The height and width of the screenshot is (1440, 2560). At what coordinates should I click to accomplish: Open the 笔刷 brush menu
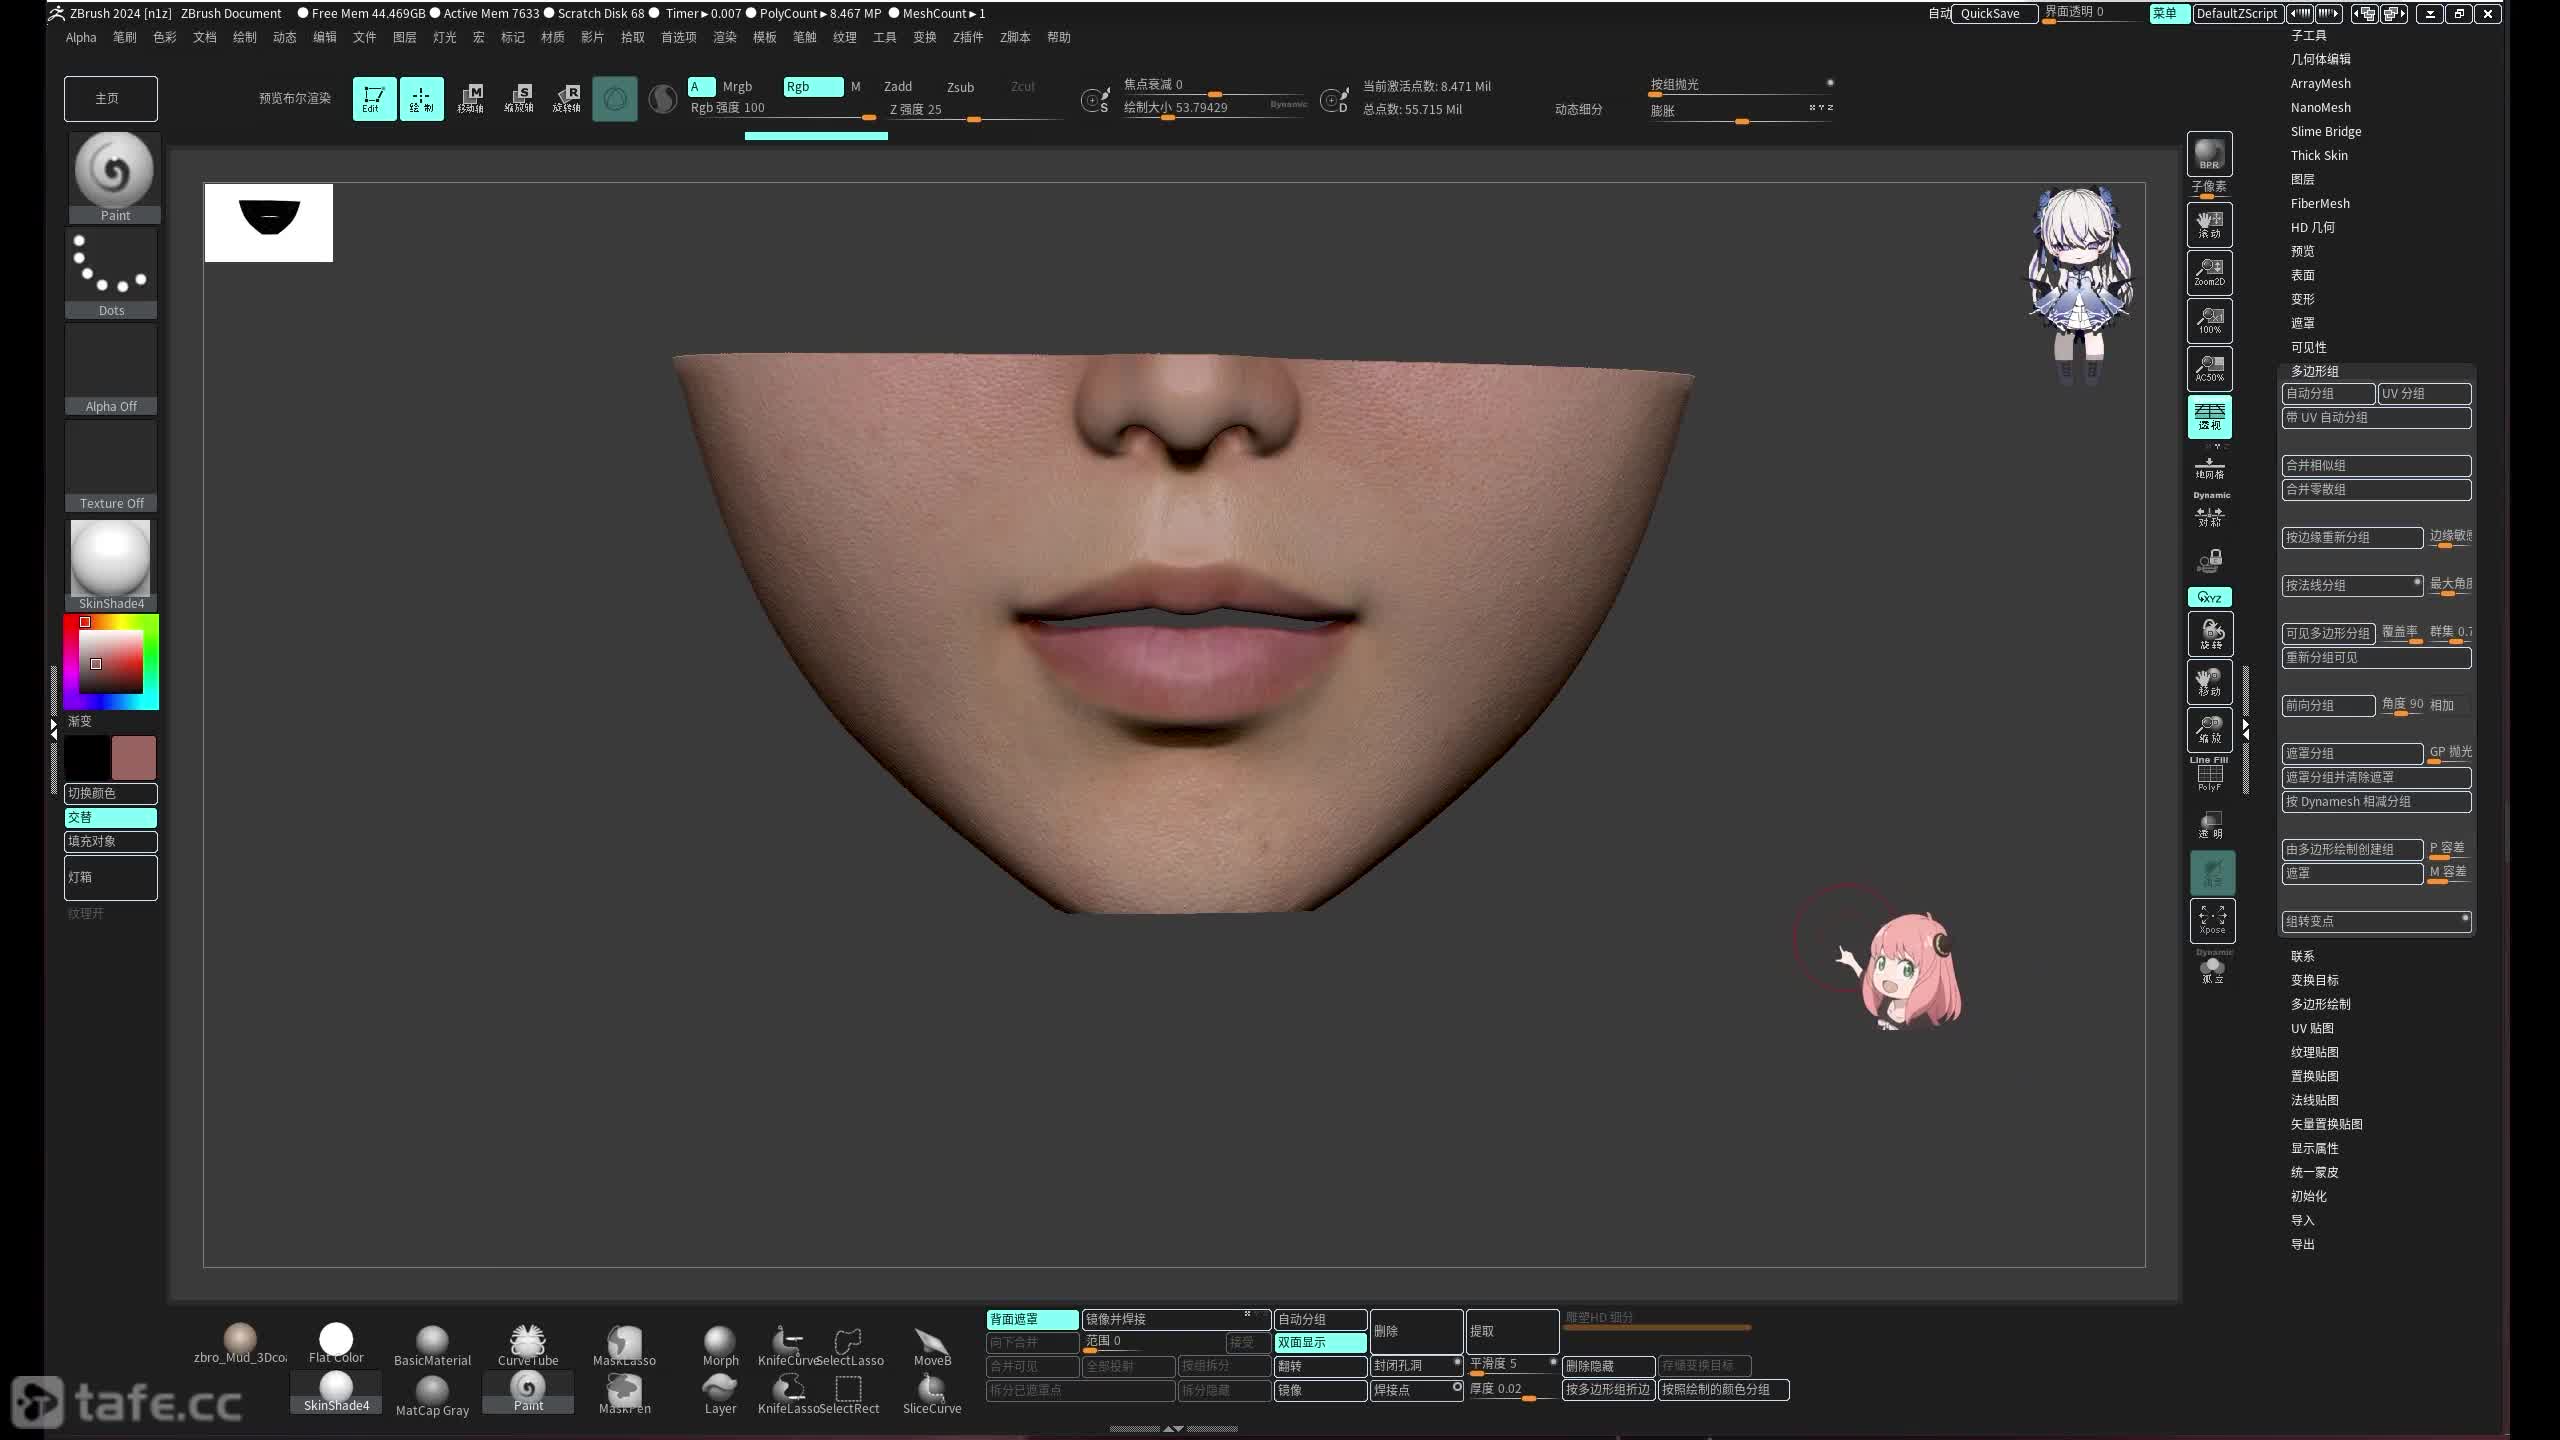tap(124, 37)
